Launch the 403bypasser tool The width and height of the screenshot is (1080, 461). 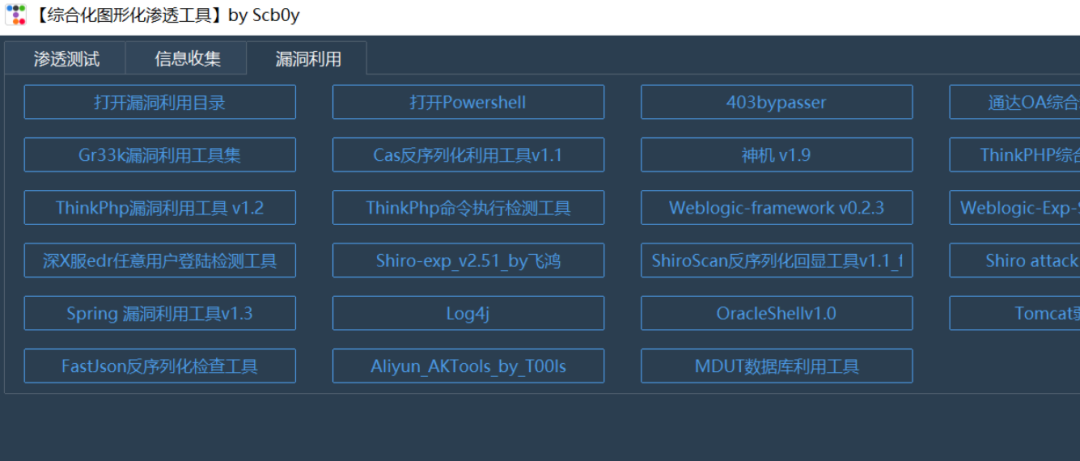click(777, 103)
